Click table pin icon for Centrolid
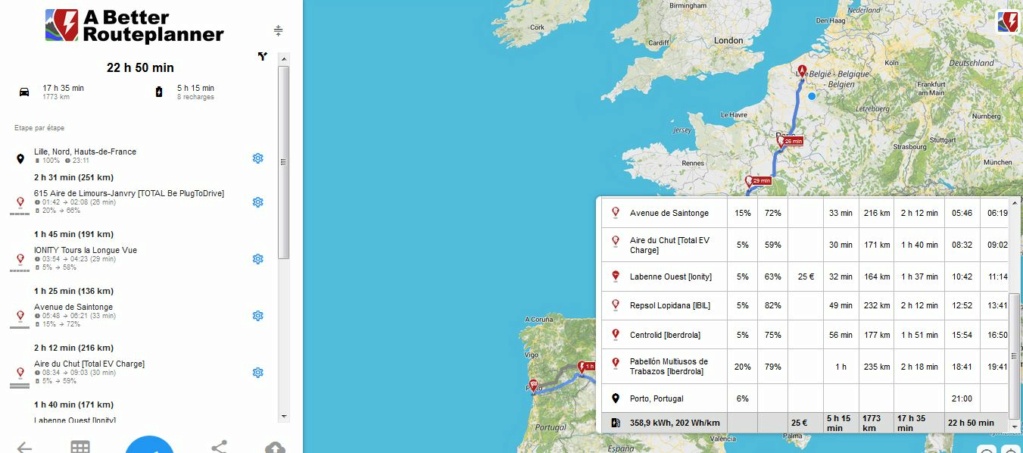 point(615,334)
